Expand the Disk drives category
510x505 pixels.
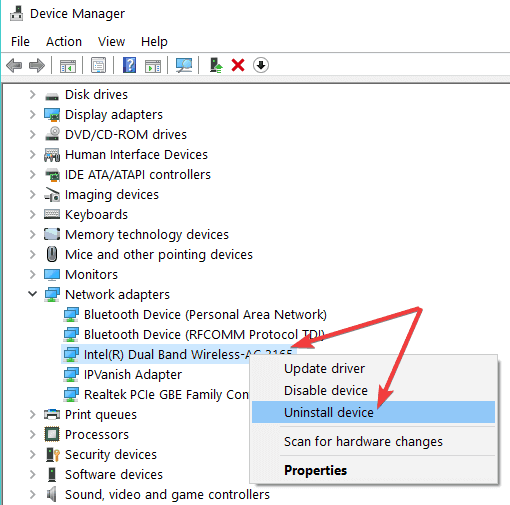coord(32,95)
